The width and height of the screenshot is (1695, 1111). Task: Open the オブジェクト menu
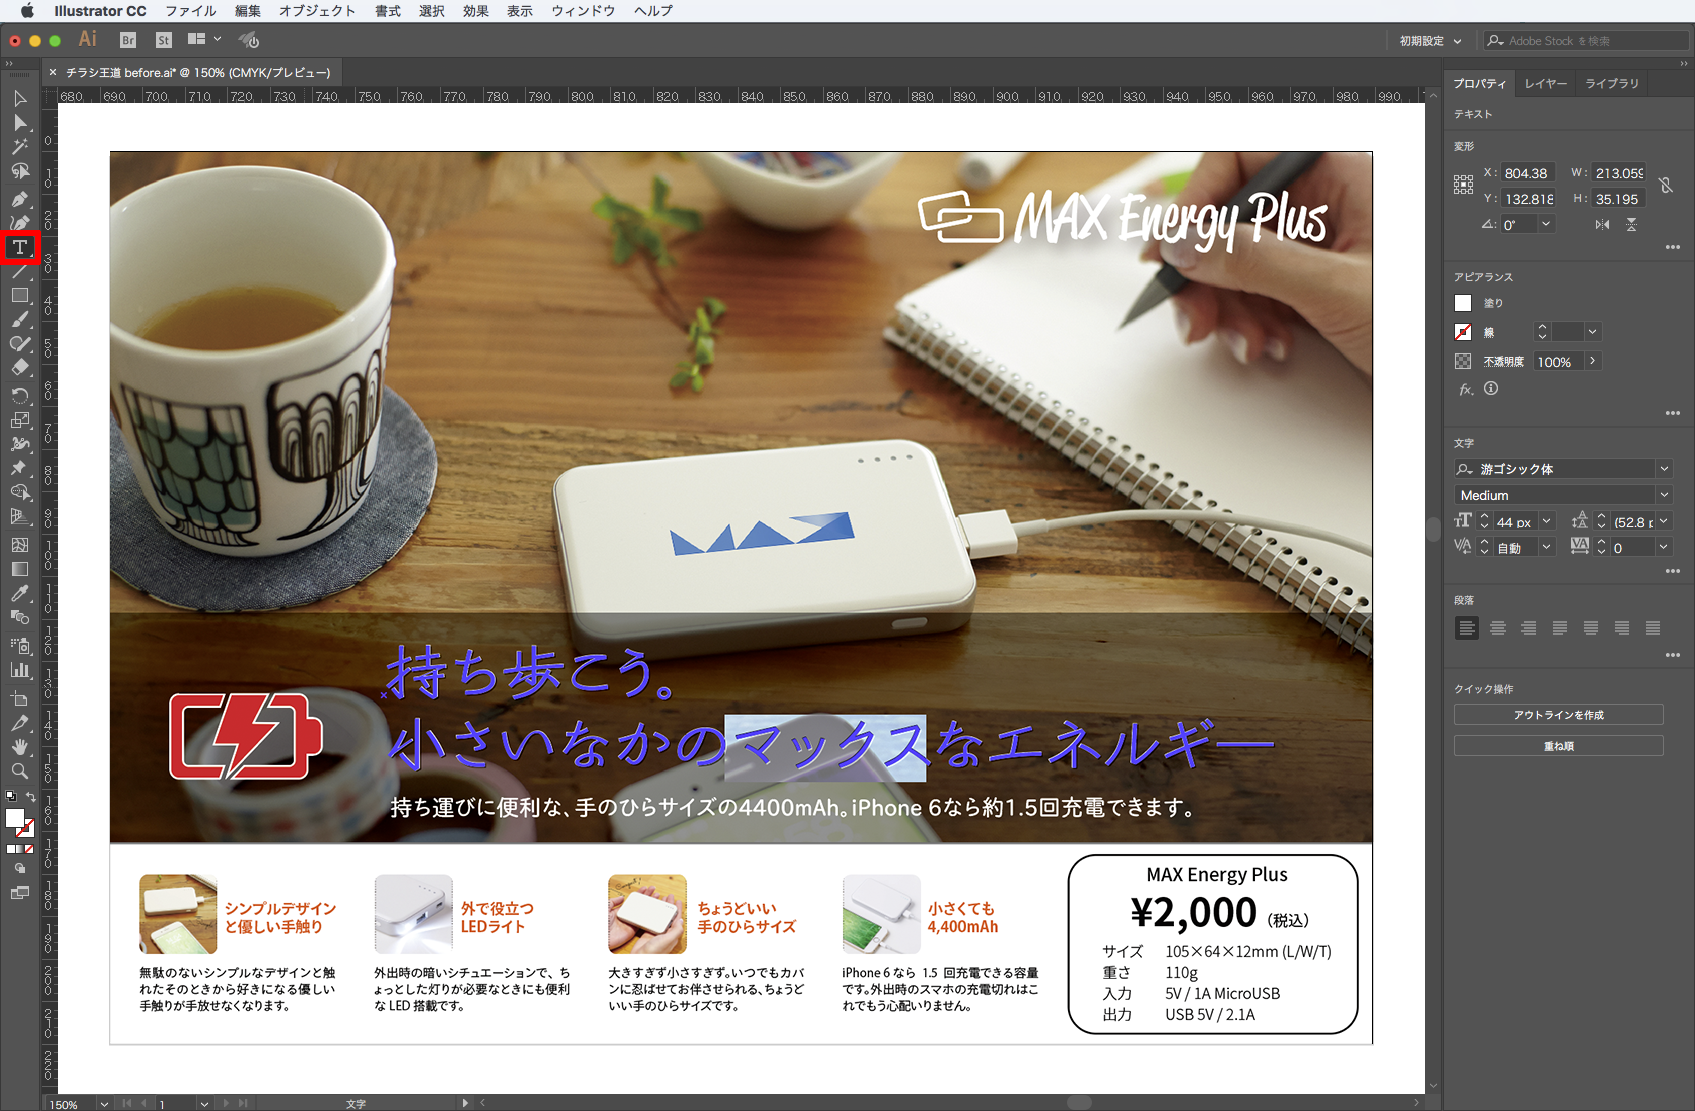[317, 11]
